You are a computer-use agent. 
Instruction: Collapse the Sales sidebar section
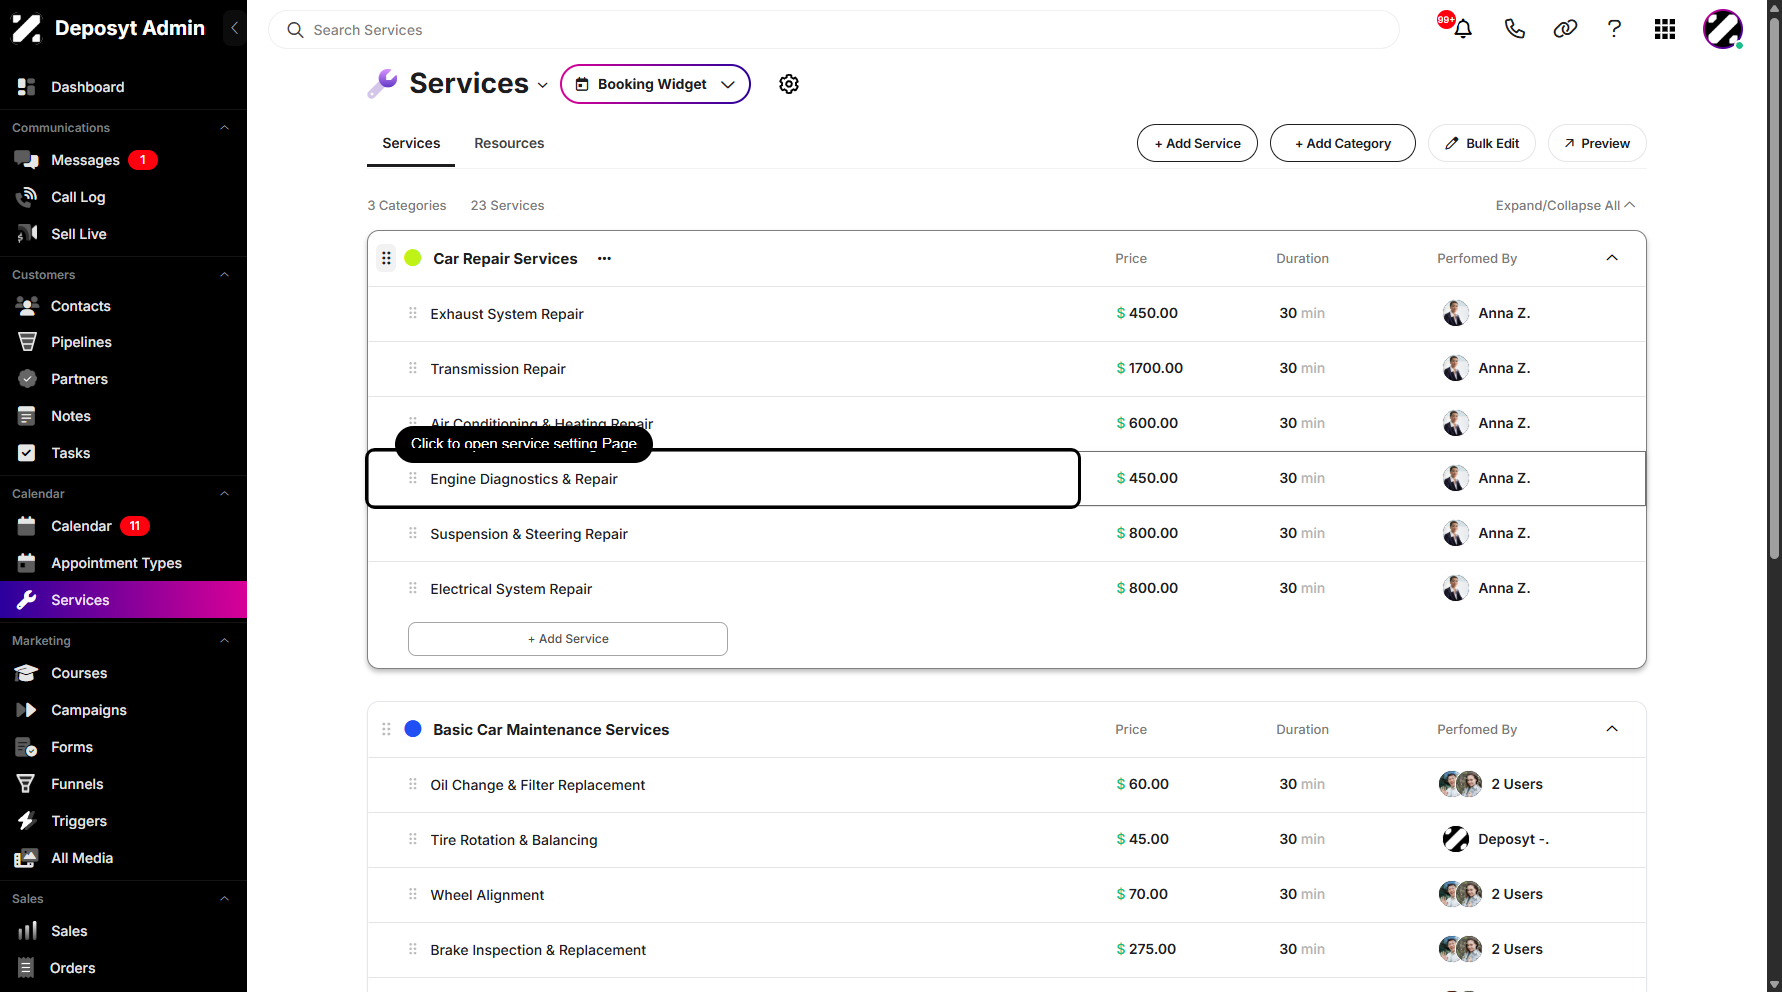pyautogui.click(x=224, y=899)
